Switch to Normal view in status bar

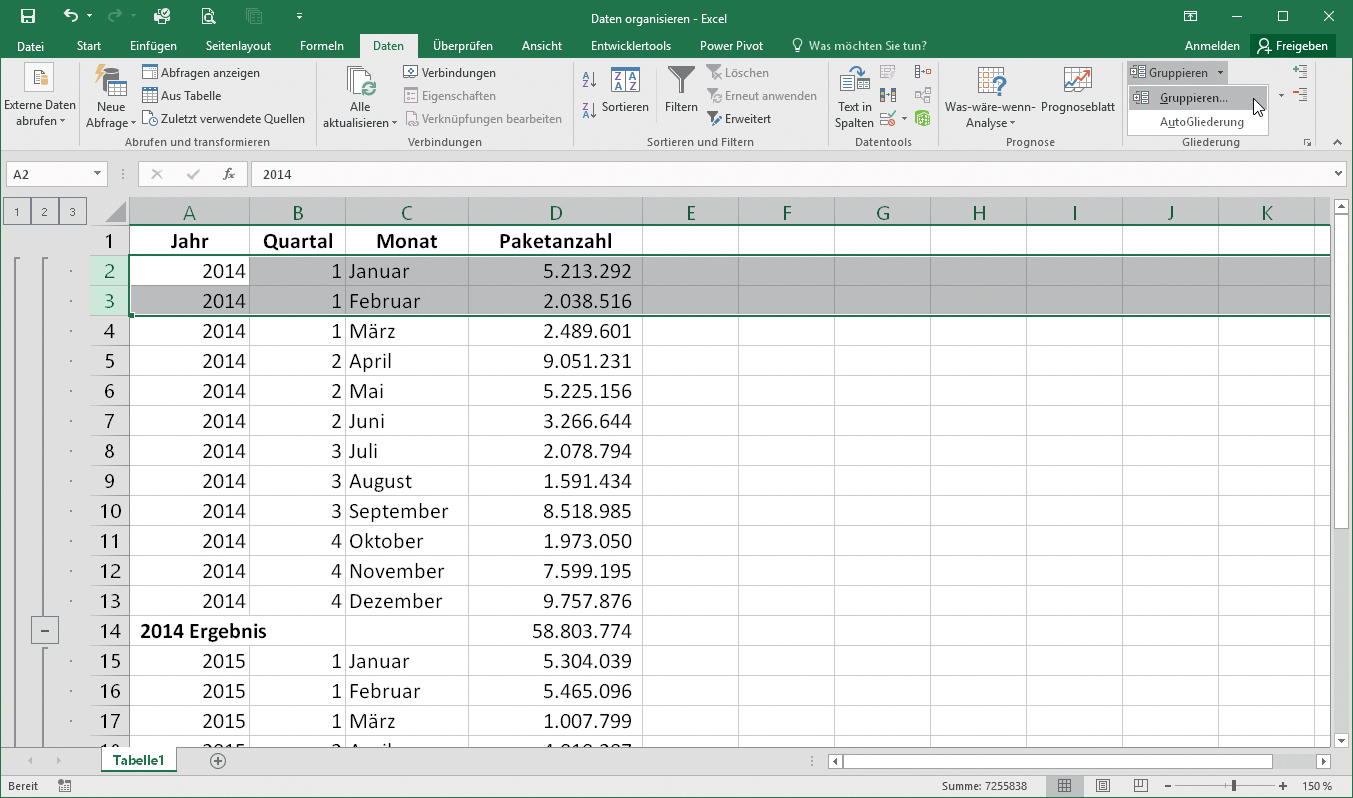coord(1065,786)
